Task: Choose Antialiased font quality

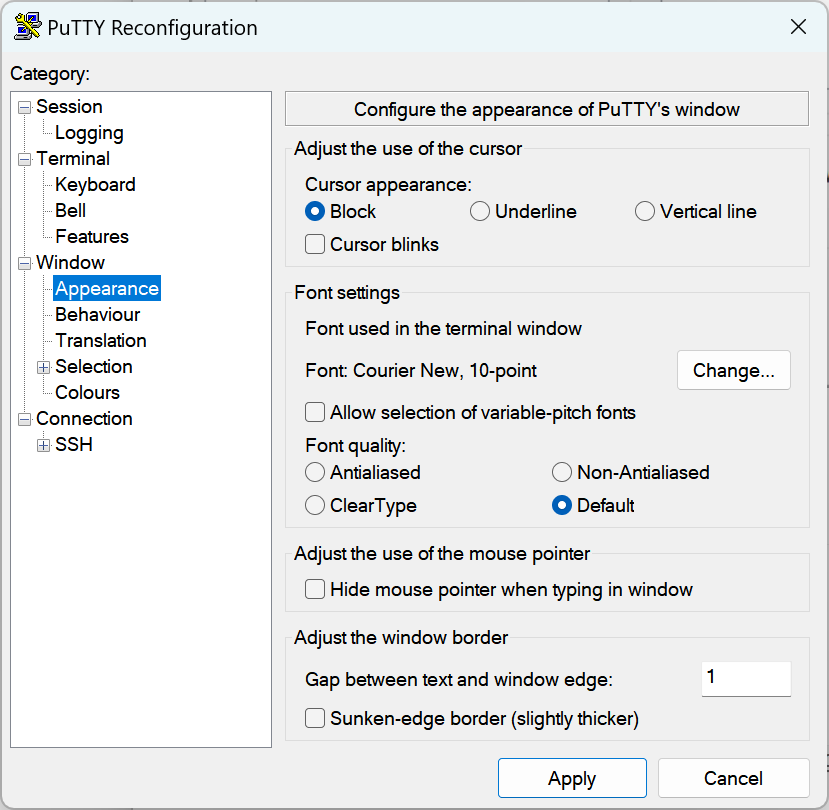Action: [x=315, y=472]
